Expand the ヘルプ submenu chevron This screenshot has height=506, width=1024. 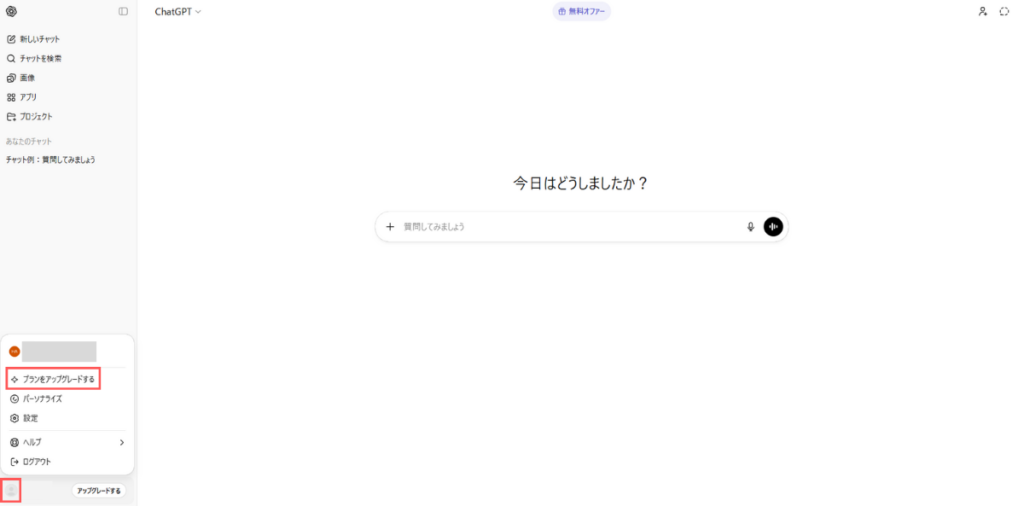pyautogui.click(x=122, y=442)
